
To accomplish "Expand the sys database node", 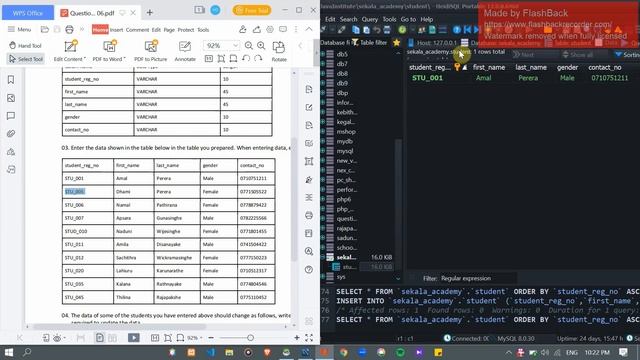I will click(323, 276).
